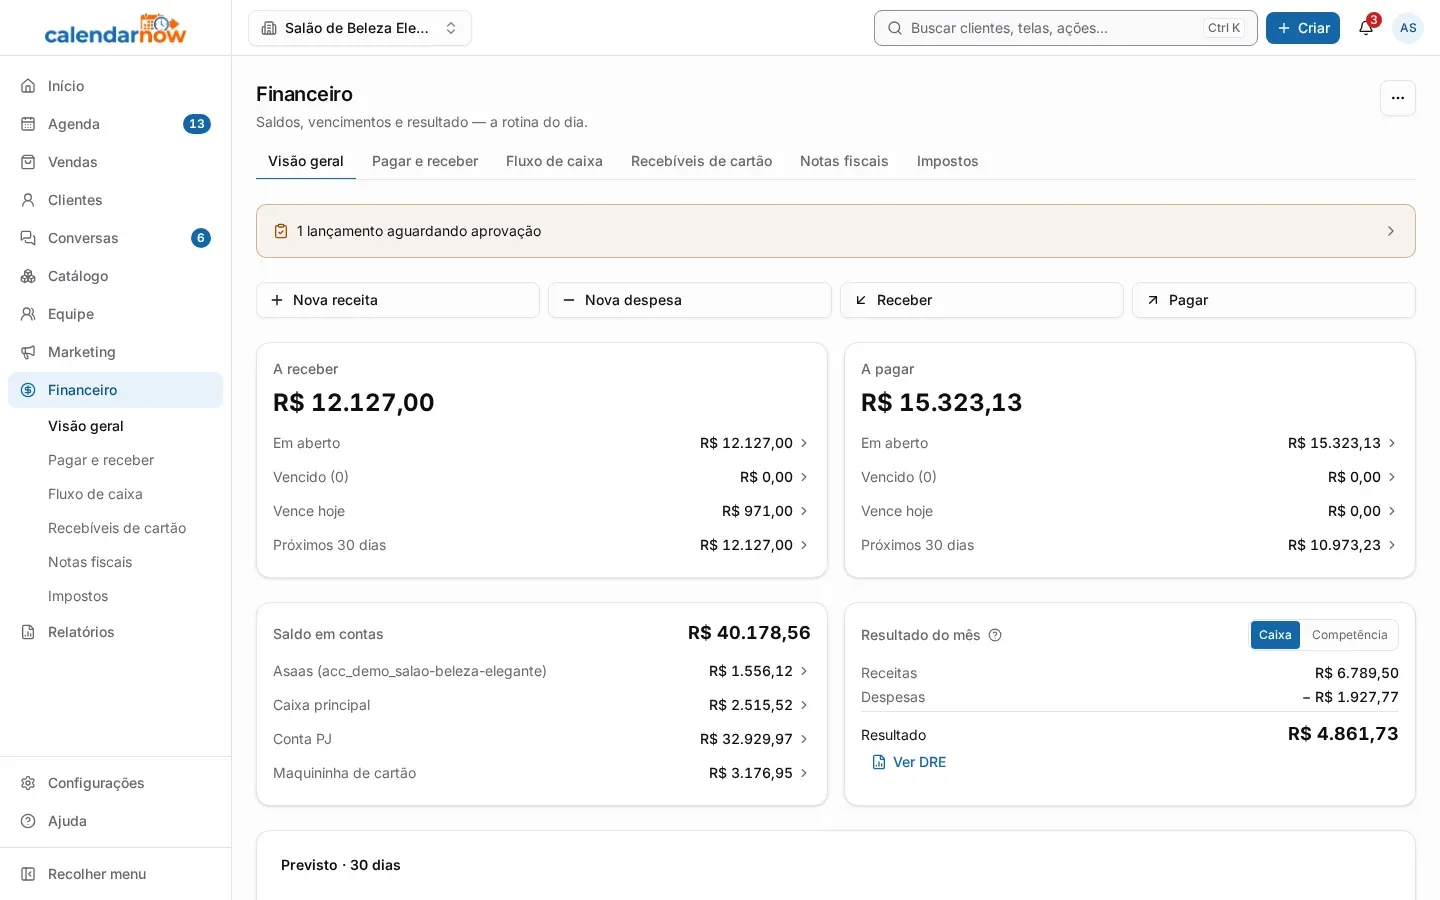The height and width of the screenshot is (900, 1440).
Task: Select the Caixa view toggle
Action: (1275, 635)
